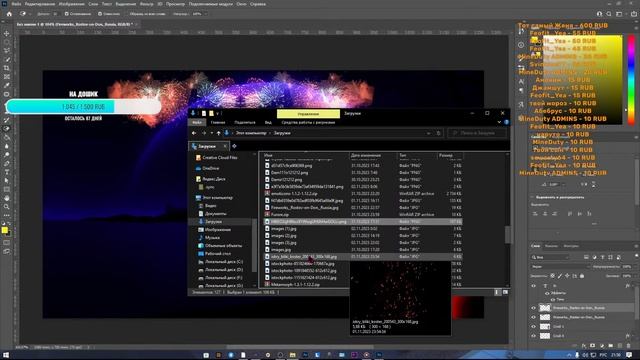Select the Lasso tool
640x360 pixels.
(x=7, y=51)
